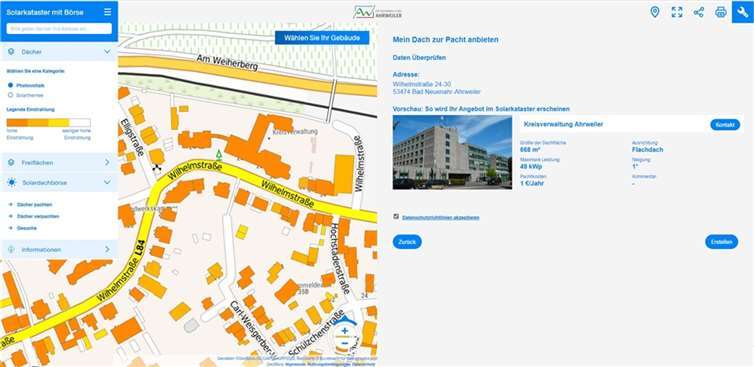Click the Informationen icon in sidebar
This screenshot has width=754, height=367.
(x=11, y=250)
